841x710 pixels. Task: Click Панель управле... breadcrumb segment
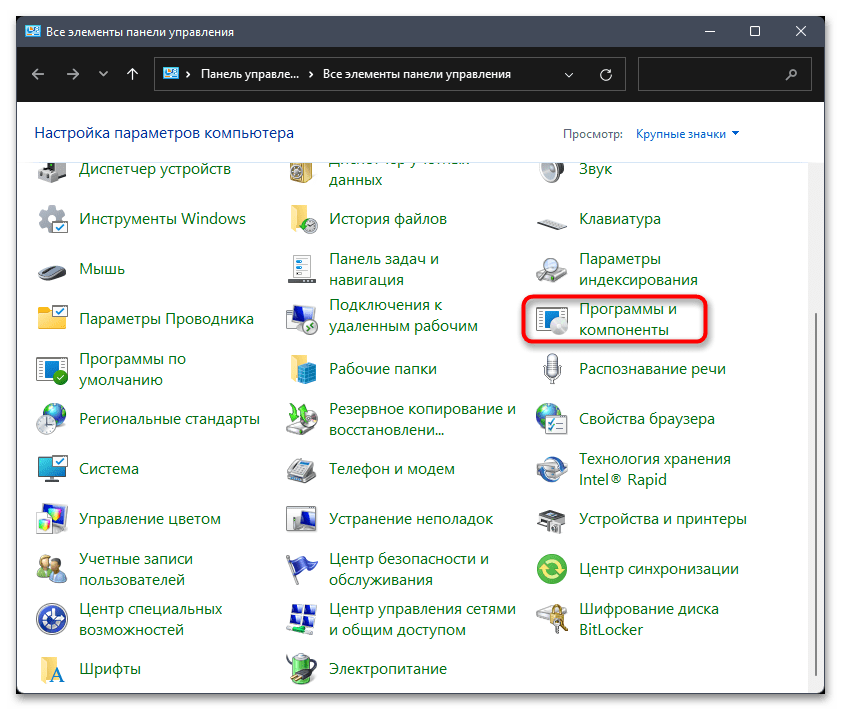coord(250,74)
